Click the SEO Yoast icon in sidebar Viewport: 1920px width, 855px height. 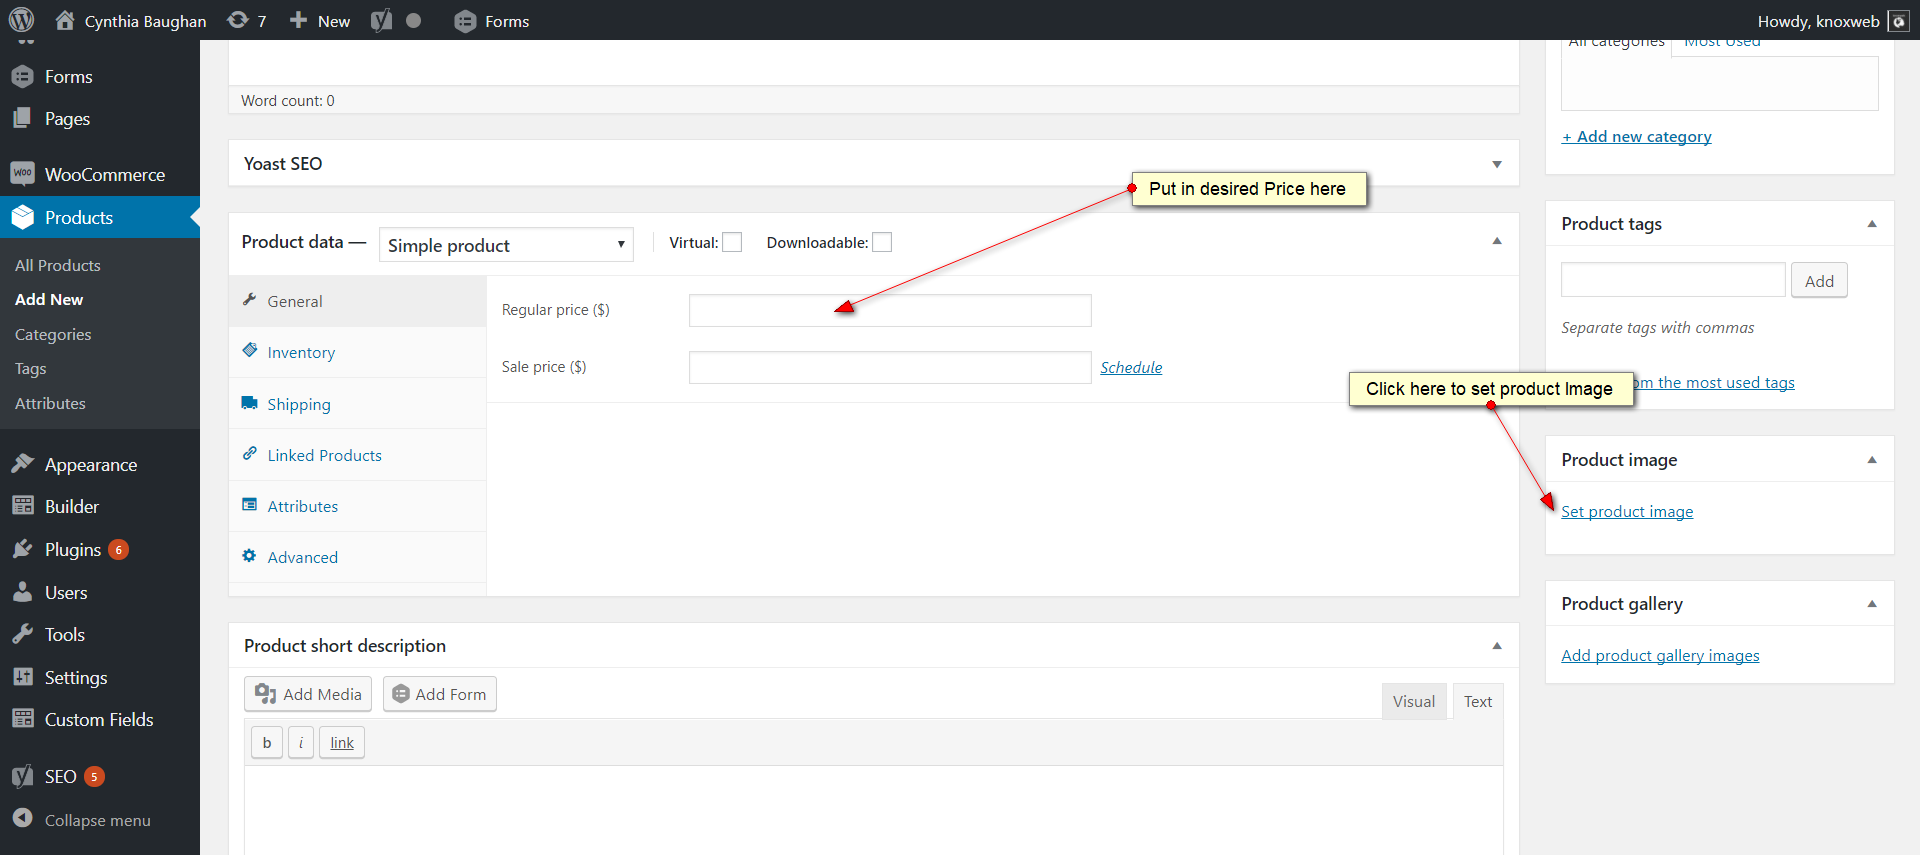(22, 776)
